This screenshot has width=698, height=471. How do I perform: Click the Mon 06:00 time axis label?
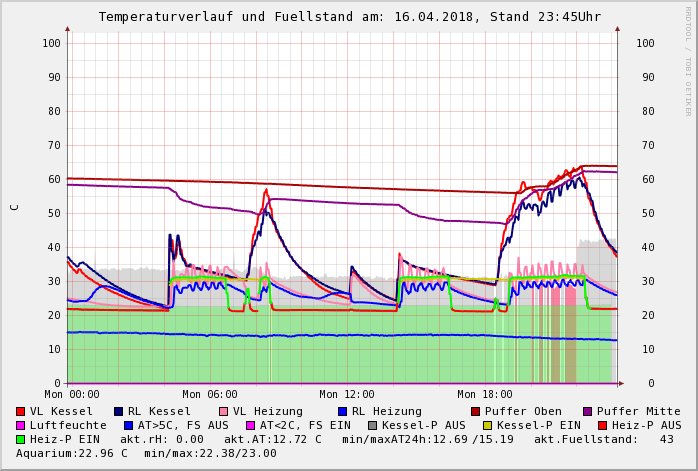(210, 394)
